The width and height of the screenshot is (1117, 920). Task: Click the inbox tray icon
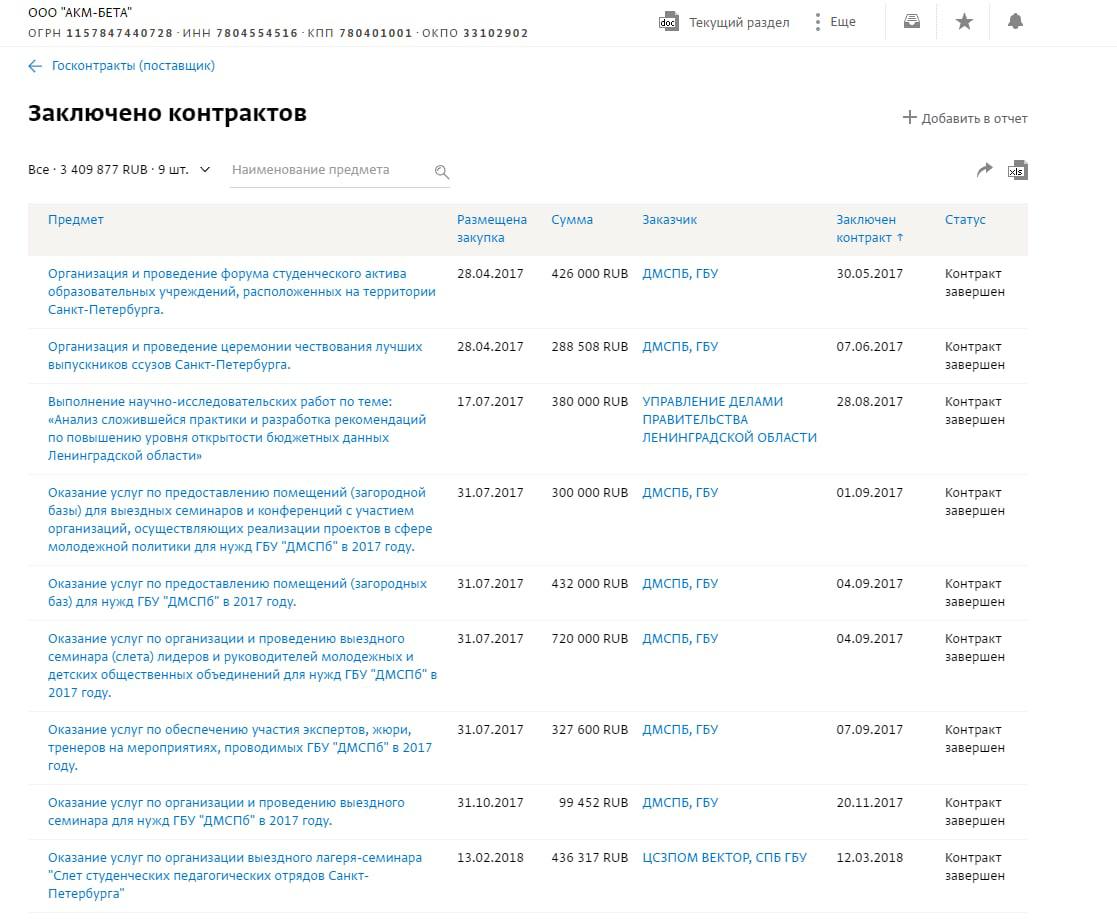911,22
